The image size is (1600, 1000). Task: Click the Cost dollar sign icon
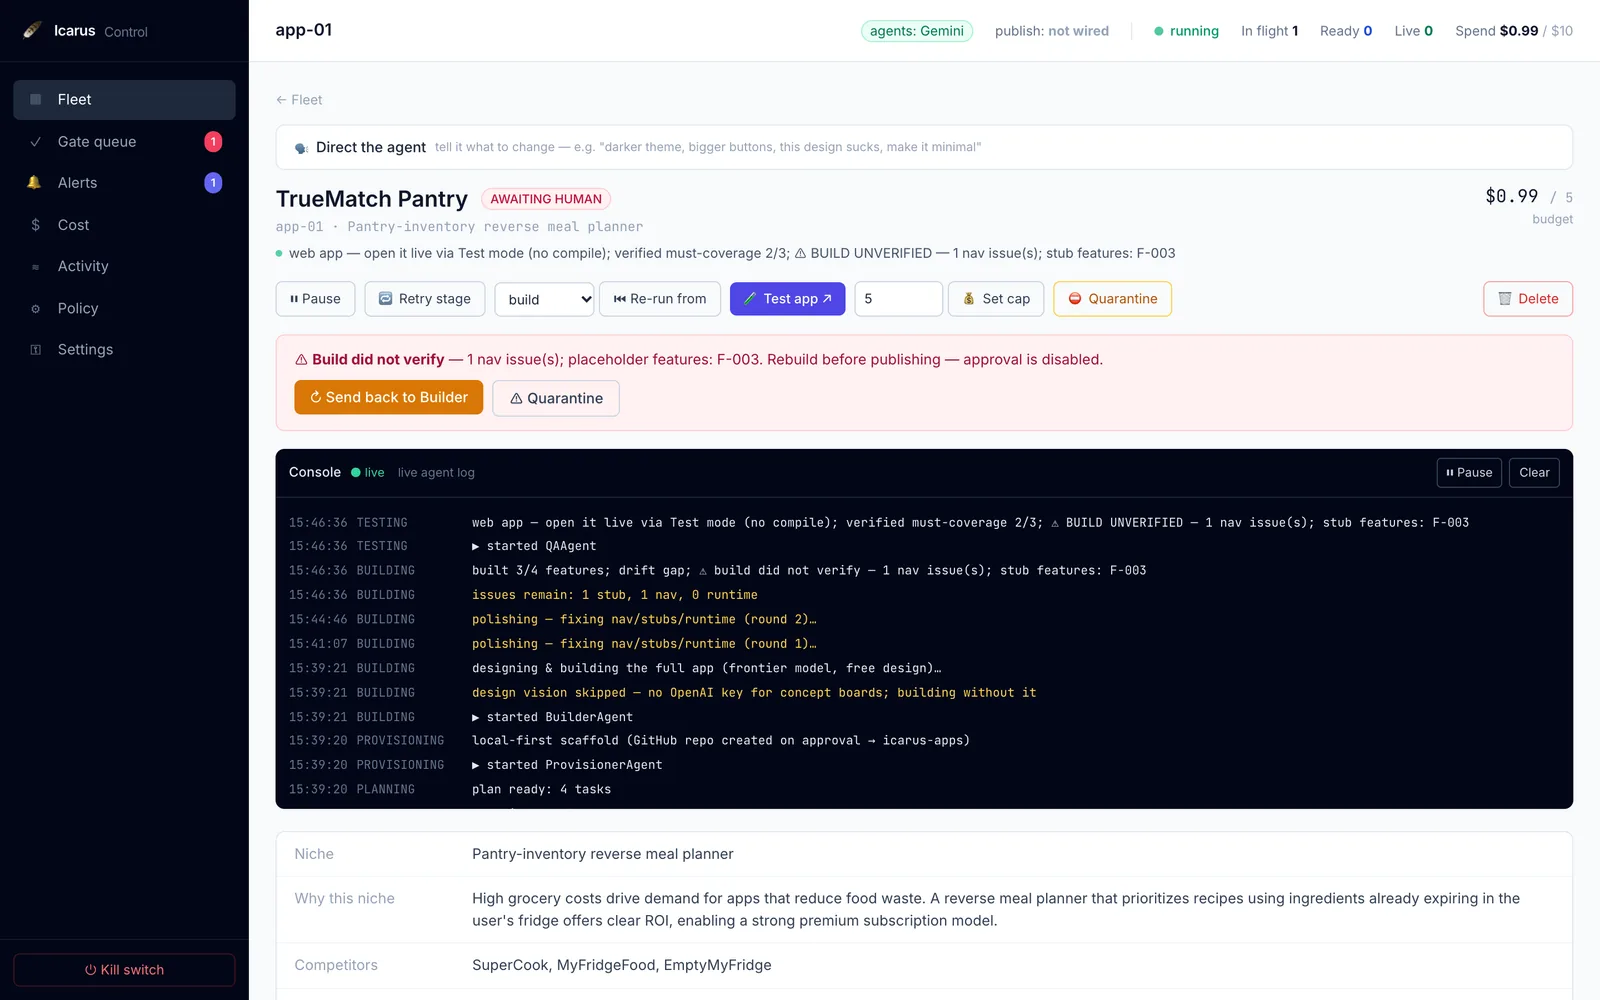(x=36, y=225)
